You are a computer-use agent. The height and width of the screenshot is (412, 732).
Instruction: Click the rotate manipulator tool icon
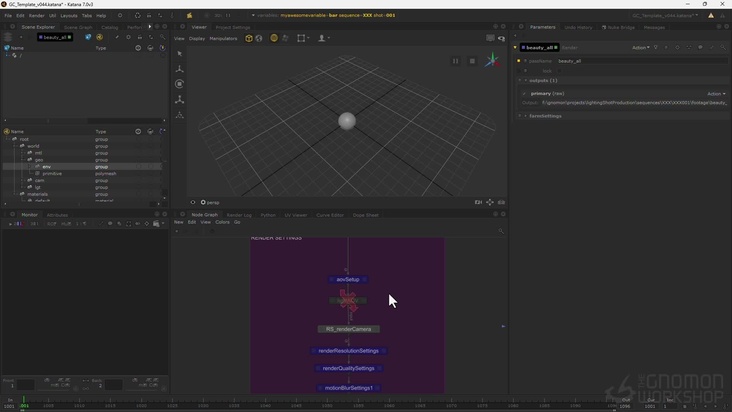pyautogui.click(x=179, y=84)
